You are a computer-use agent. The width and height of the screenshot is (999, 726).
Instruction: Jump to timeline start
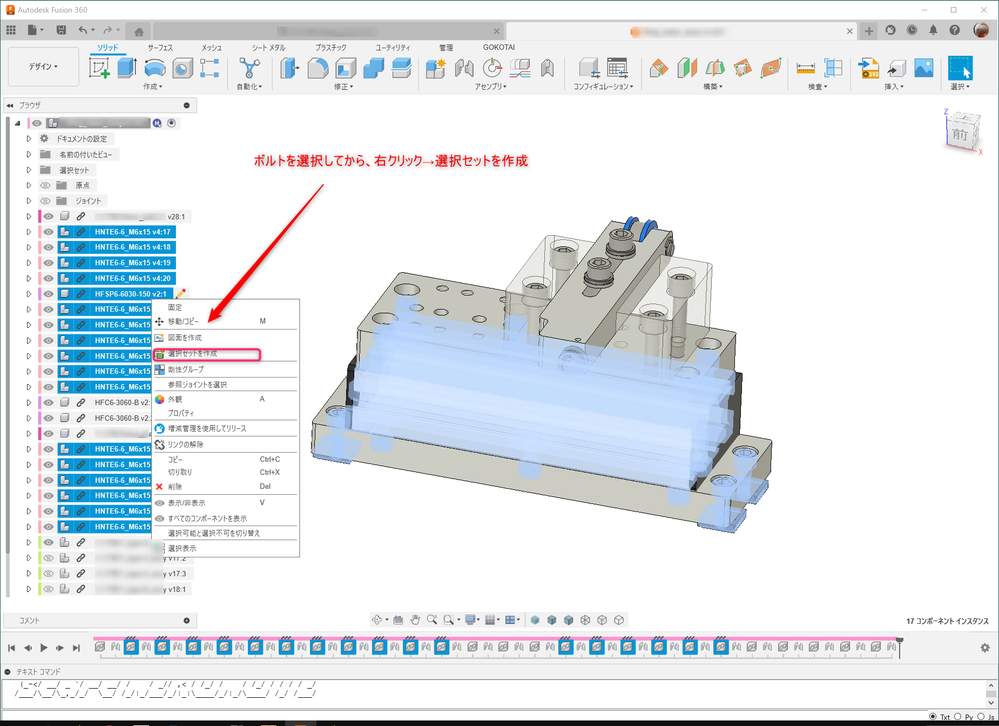pos(11,648)
